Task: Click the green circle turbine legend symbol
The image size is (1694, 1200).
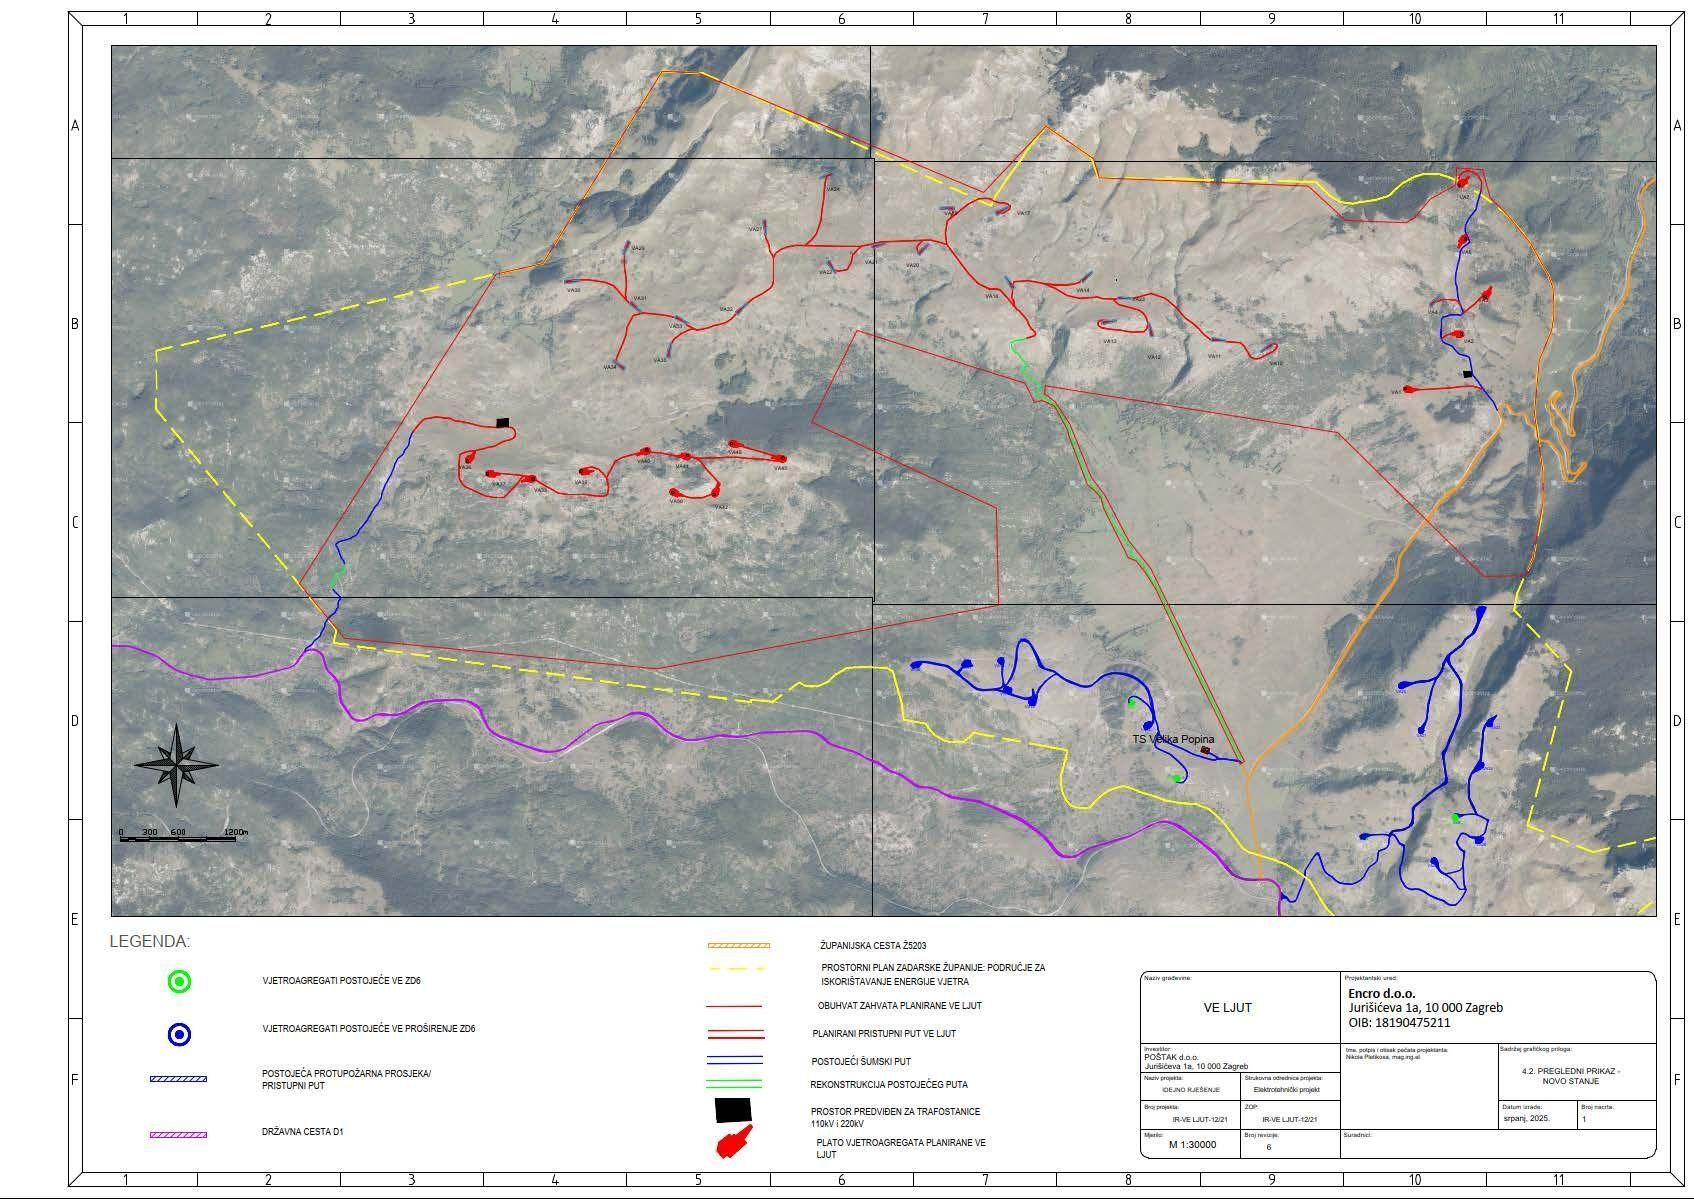Action: [179, 982]
